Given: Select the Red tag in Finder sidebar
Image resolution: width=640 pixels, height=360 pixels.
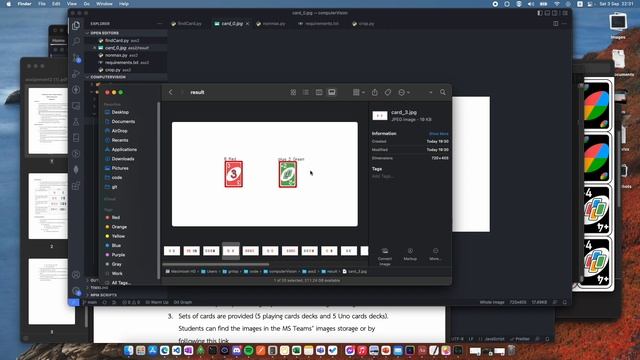Looking at the screenshot, I should point(116,218).
